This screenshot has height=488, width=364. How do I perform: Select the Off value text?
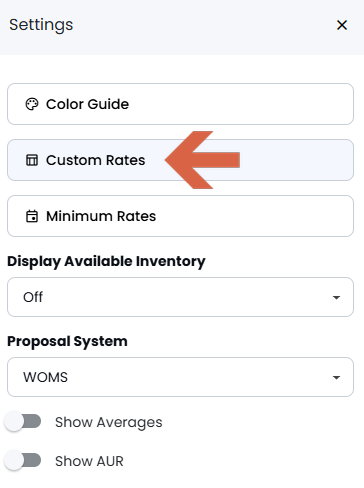[33, 297]
